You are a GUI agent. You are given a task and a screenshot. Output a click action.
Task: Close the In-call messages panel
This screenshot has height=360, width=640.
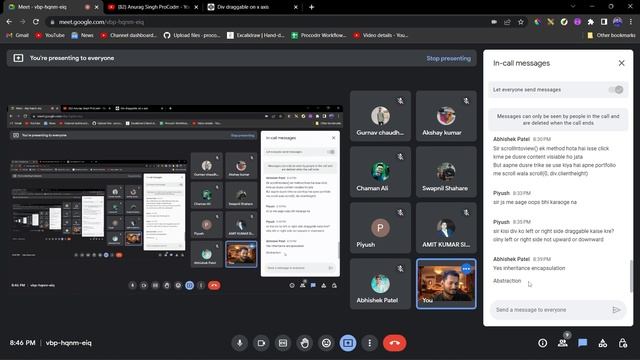tap(621, 63)
